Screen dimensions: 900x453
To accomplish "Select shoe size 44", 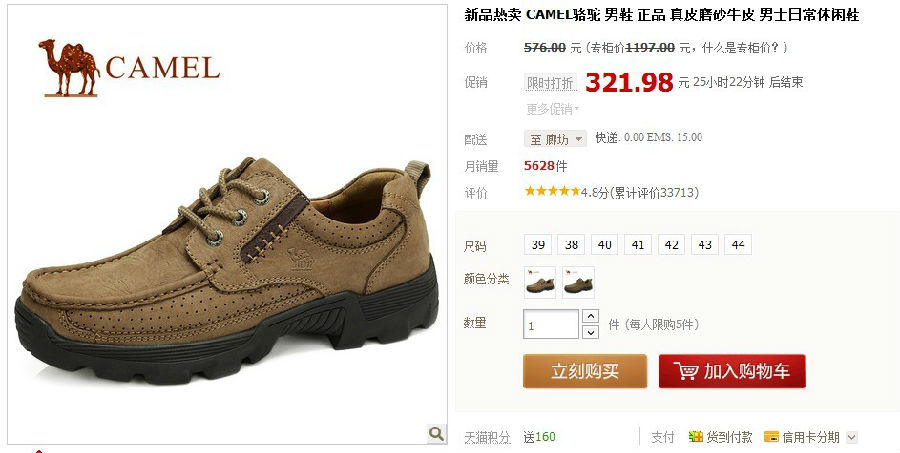I will (x=738, y=245).
